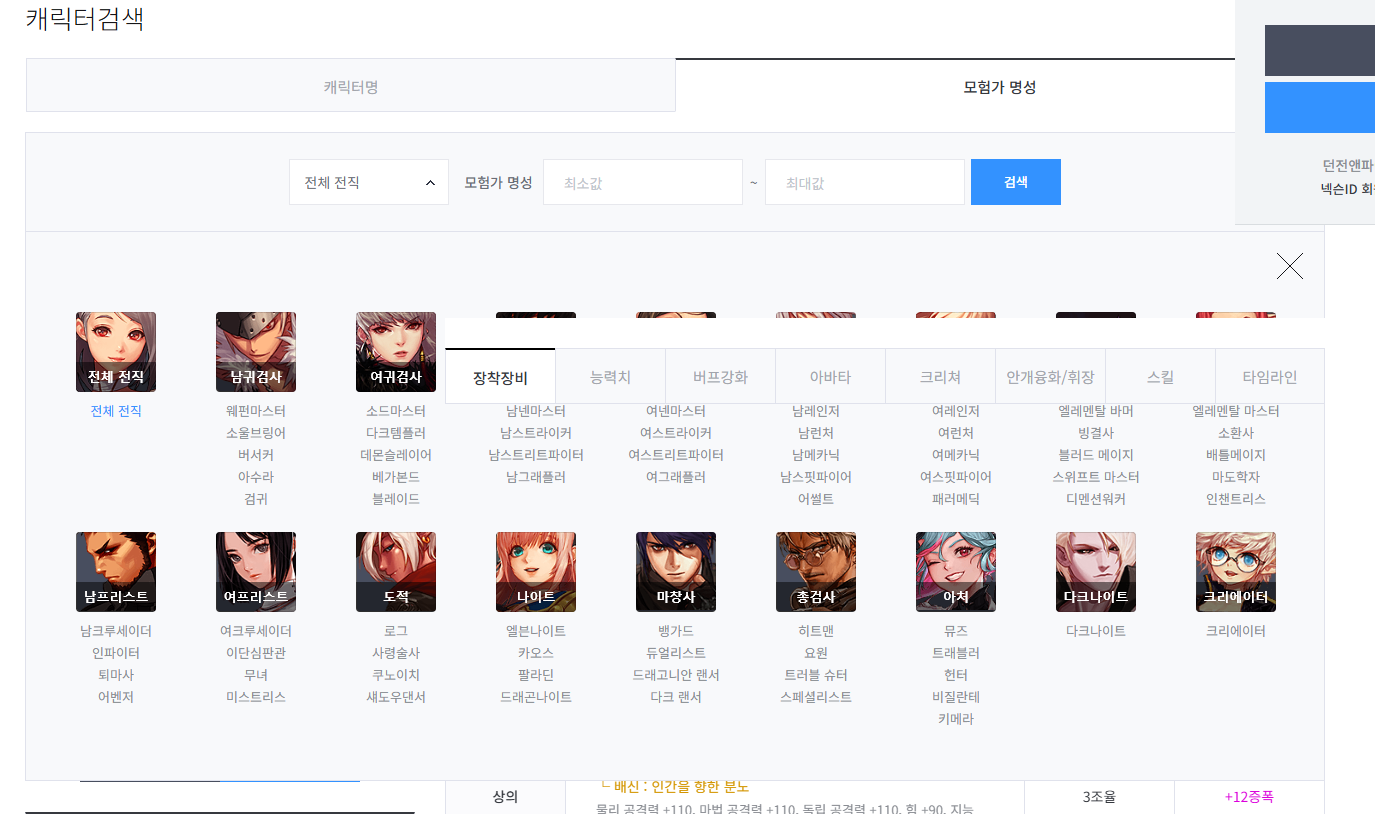Select the 도적 class portrait icon
The width and height of the screenshot is (1375, 814).
396,571
